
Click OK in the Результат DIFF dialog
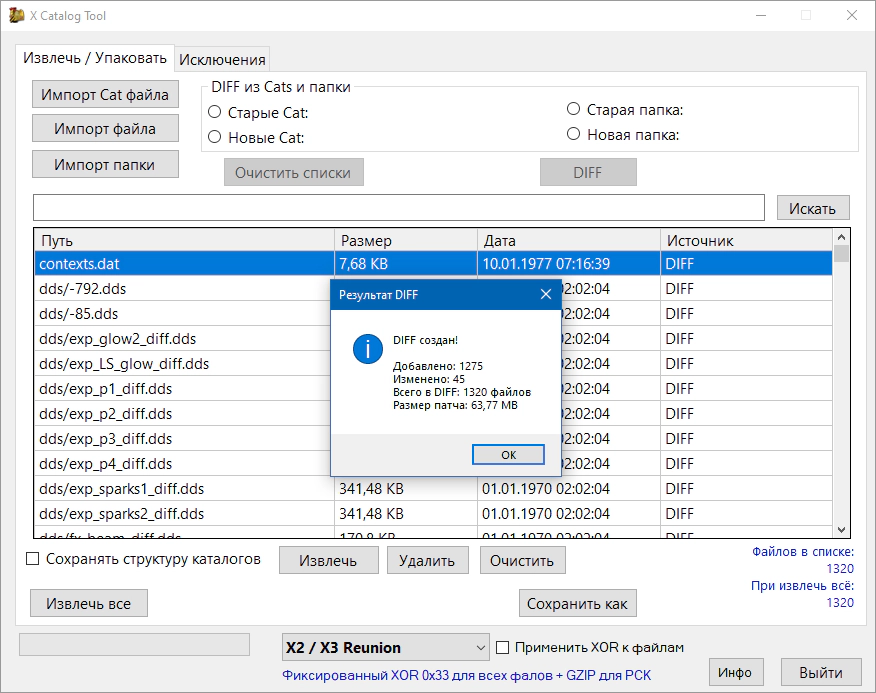coord(508,454)
